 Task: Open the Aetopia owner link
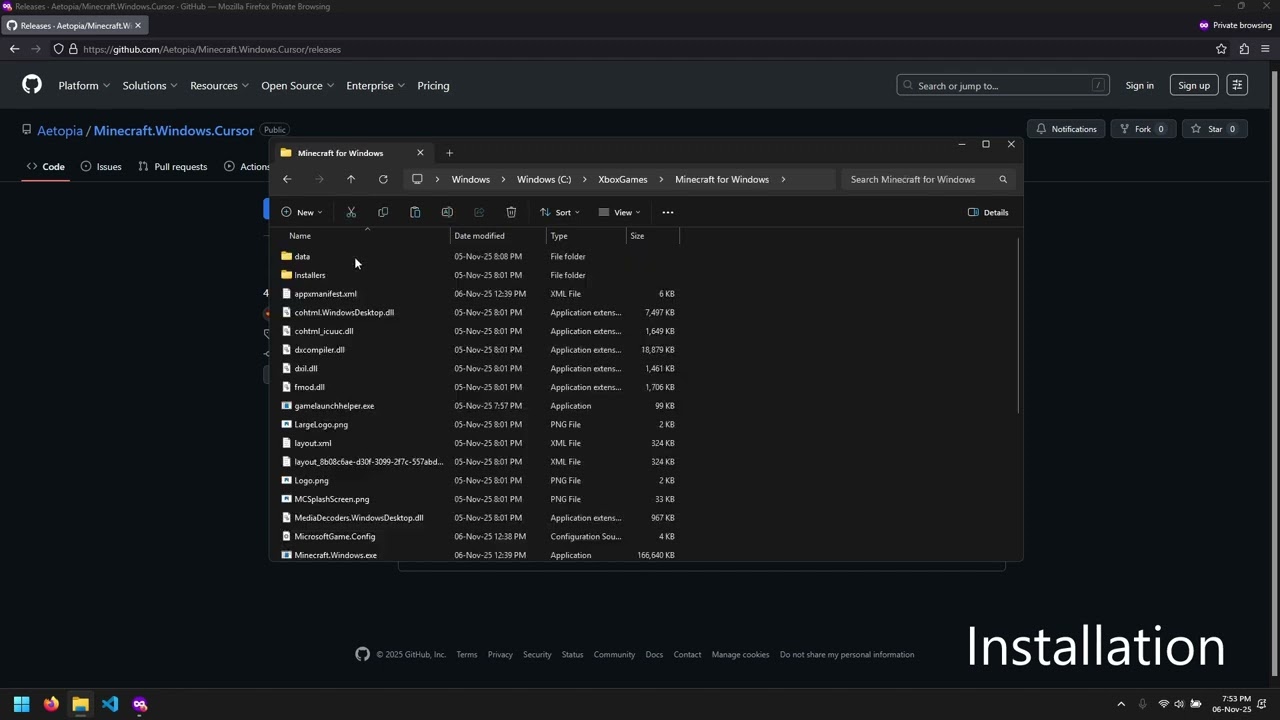[x=60, y=131]
